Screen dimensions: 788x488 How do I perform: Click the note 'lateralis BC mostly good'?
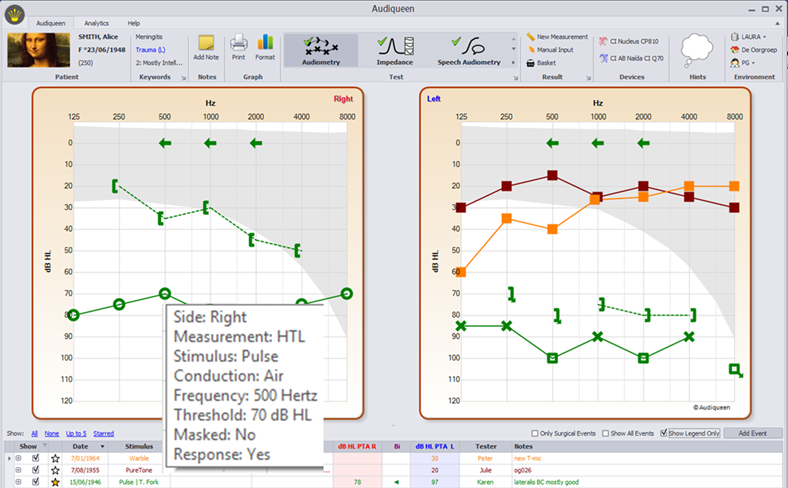(546, 482)
